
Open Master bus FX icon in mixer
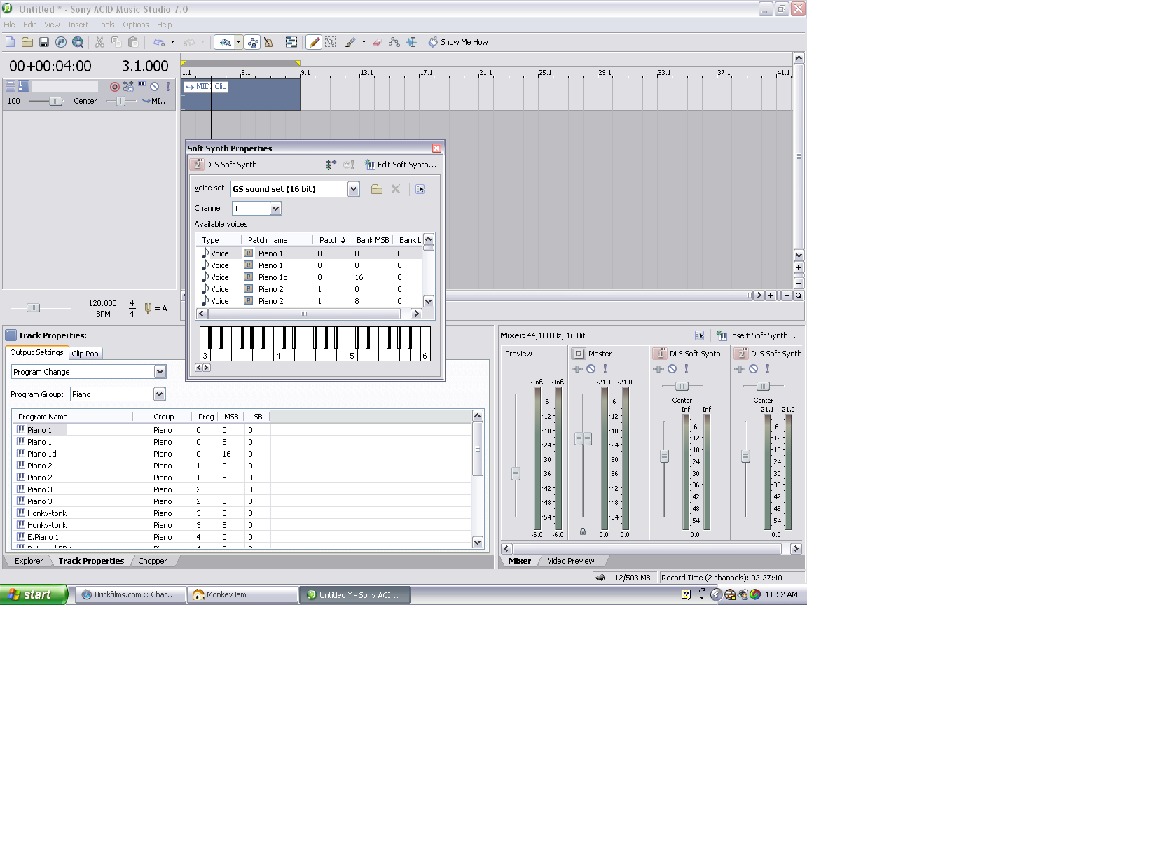point(577,370)
